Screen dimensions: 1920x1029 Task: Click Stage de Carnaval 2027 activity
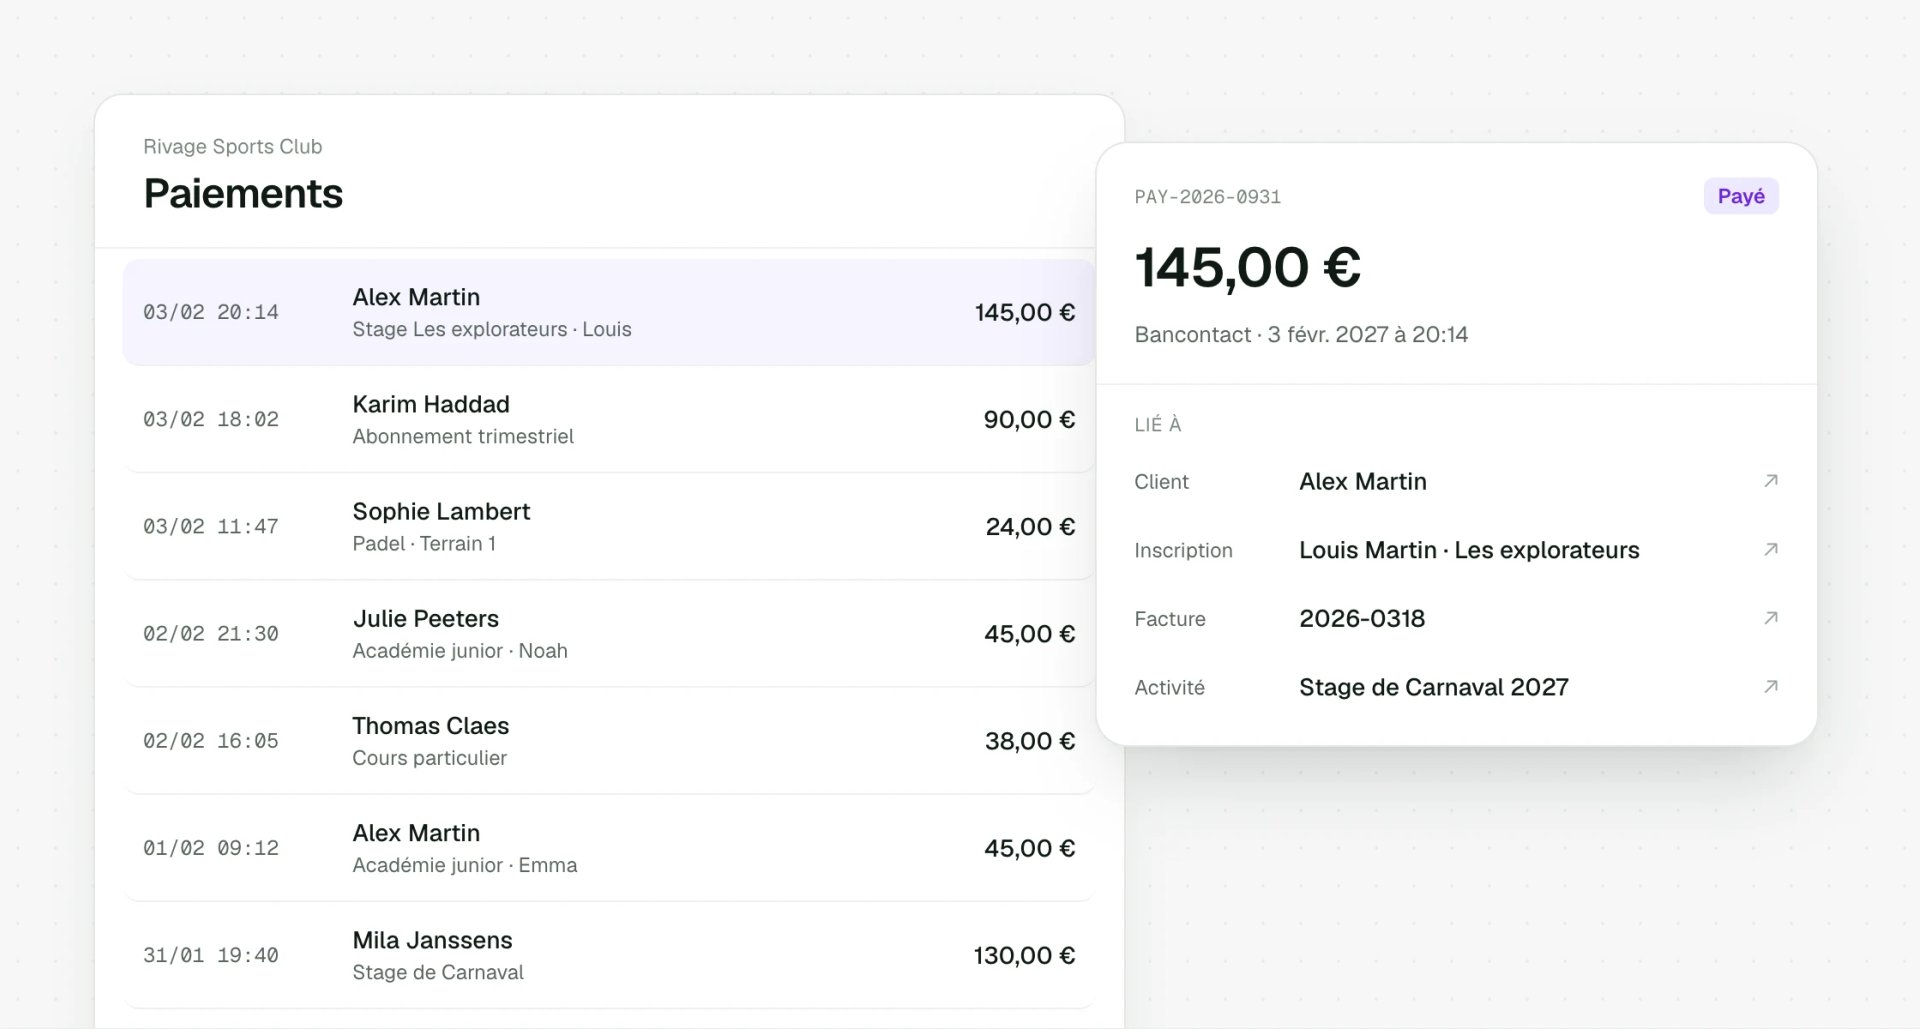(x=1434, y=687)
